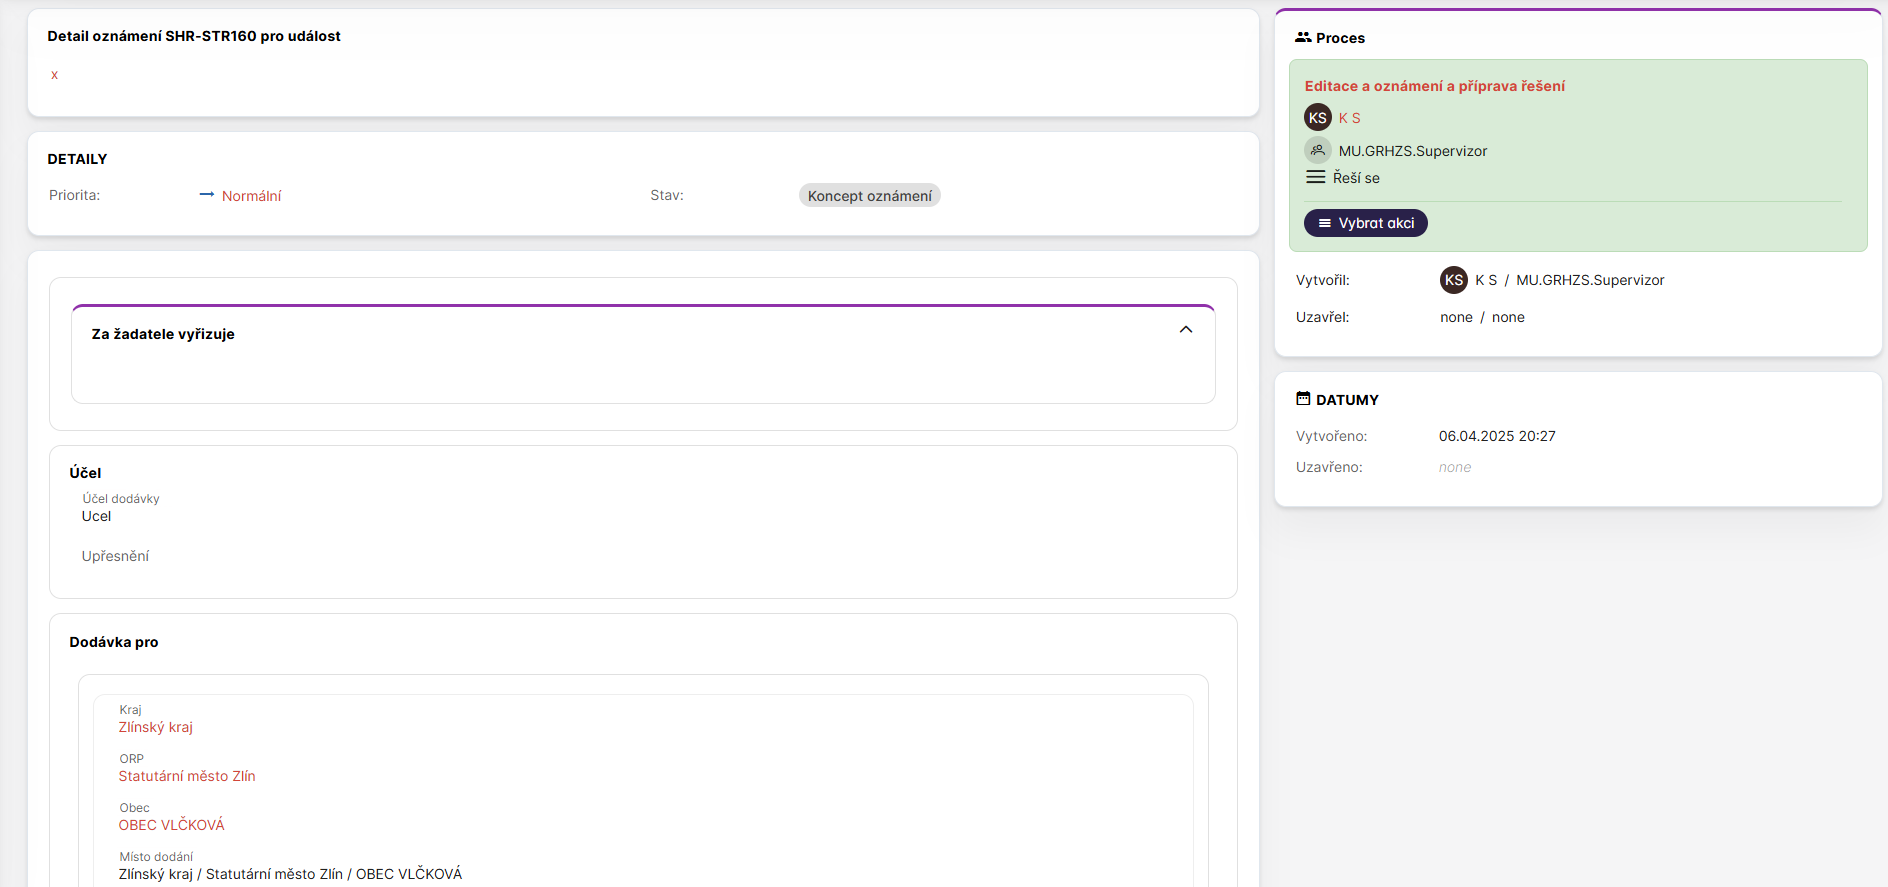The height and width of the screenshot is (887, 1888).
Task: Click the DATUMY calendar icon
Action: (x=1302, y=399)
